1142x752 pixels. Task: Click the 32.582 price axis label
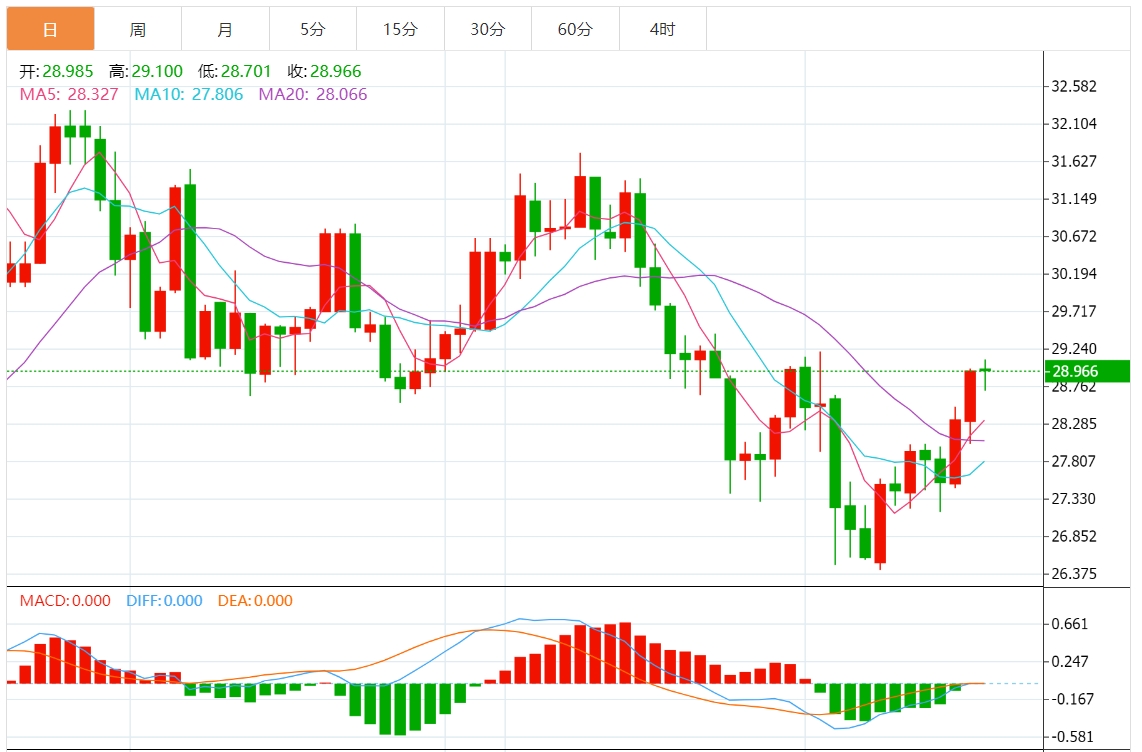point(1074,87)
